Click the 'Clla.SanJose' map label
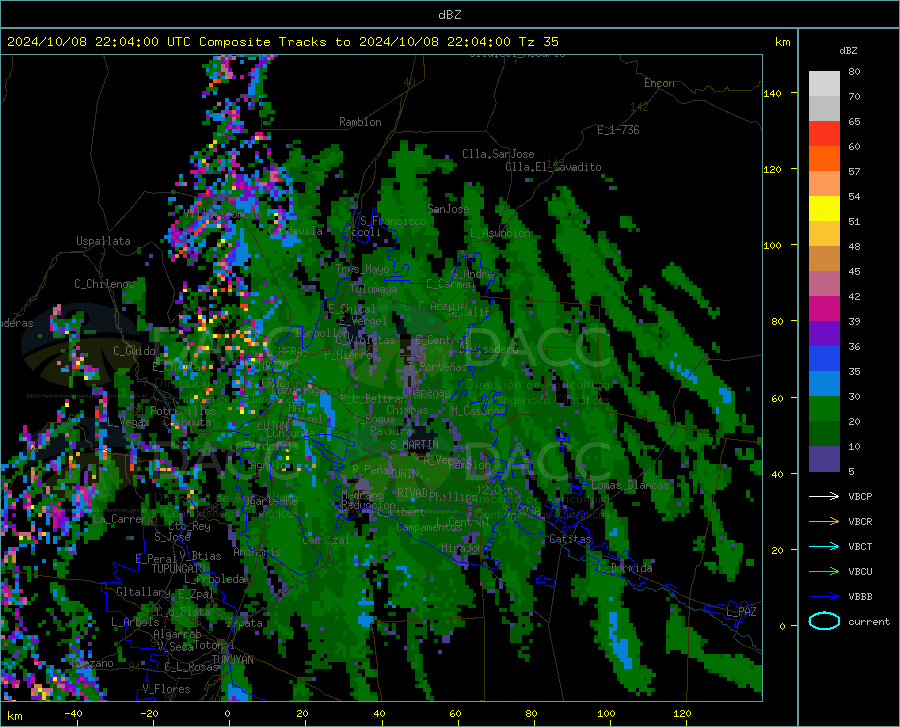The height and width of the screenshot is (727, 900). pos(498,154)
